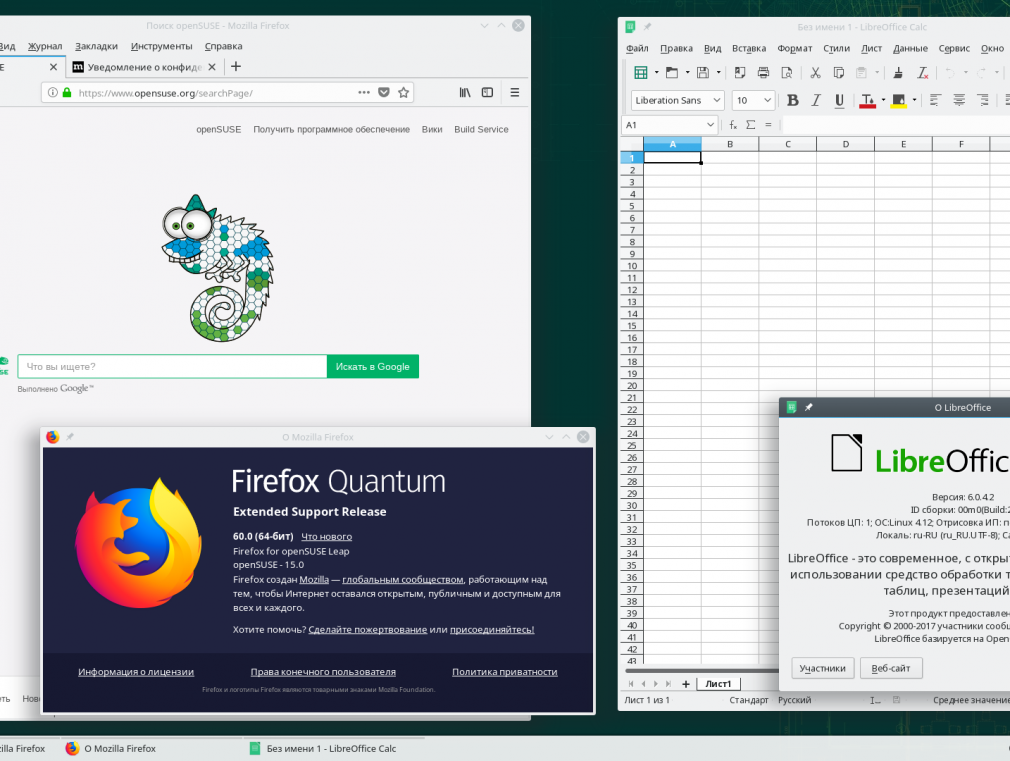Toggle Align Right in Calc

(982, 100)
